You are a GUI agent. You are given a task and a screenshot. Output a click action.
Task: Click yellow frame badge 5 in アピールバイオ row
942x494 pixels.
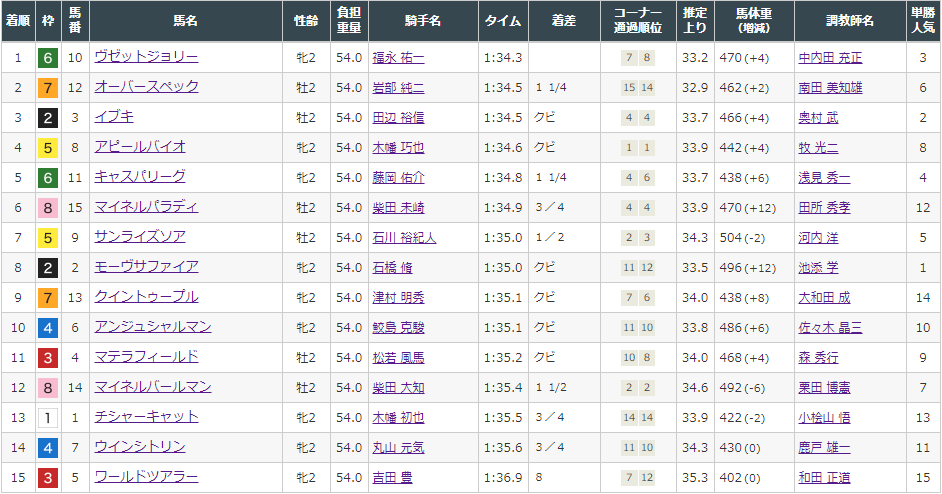[48, 148]
